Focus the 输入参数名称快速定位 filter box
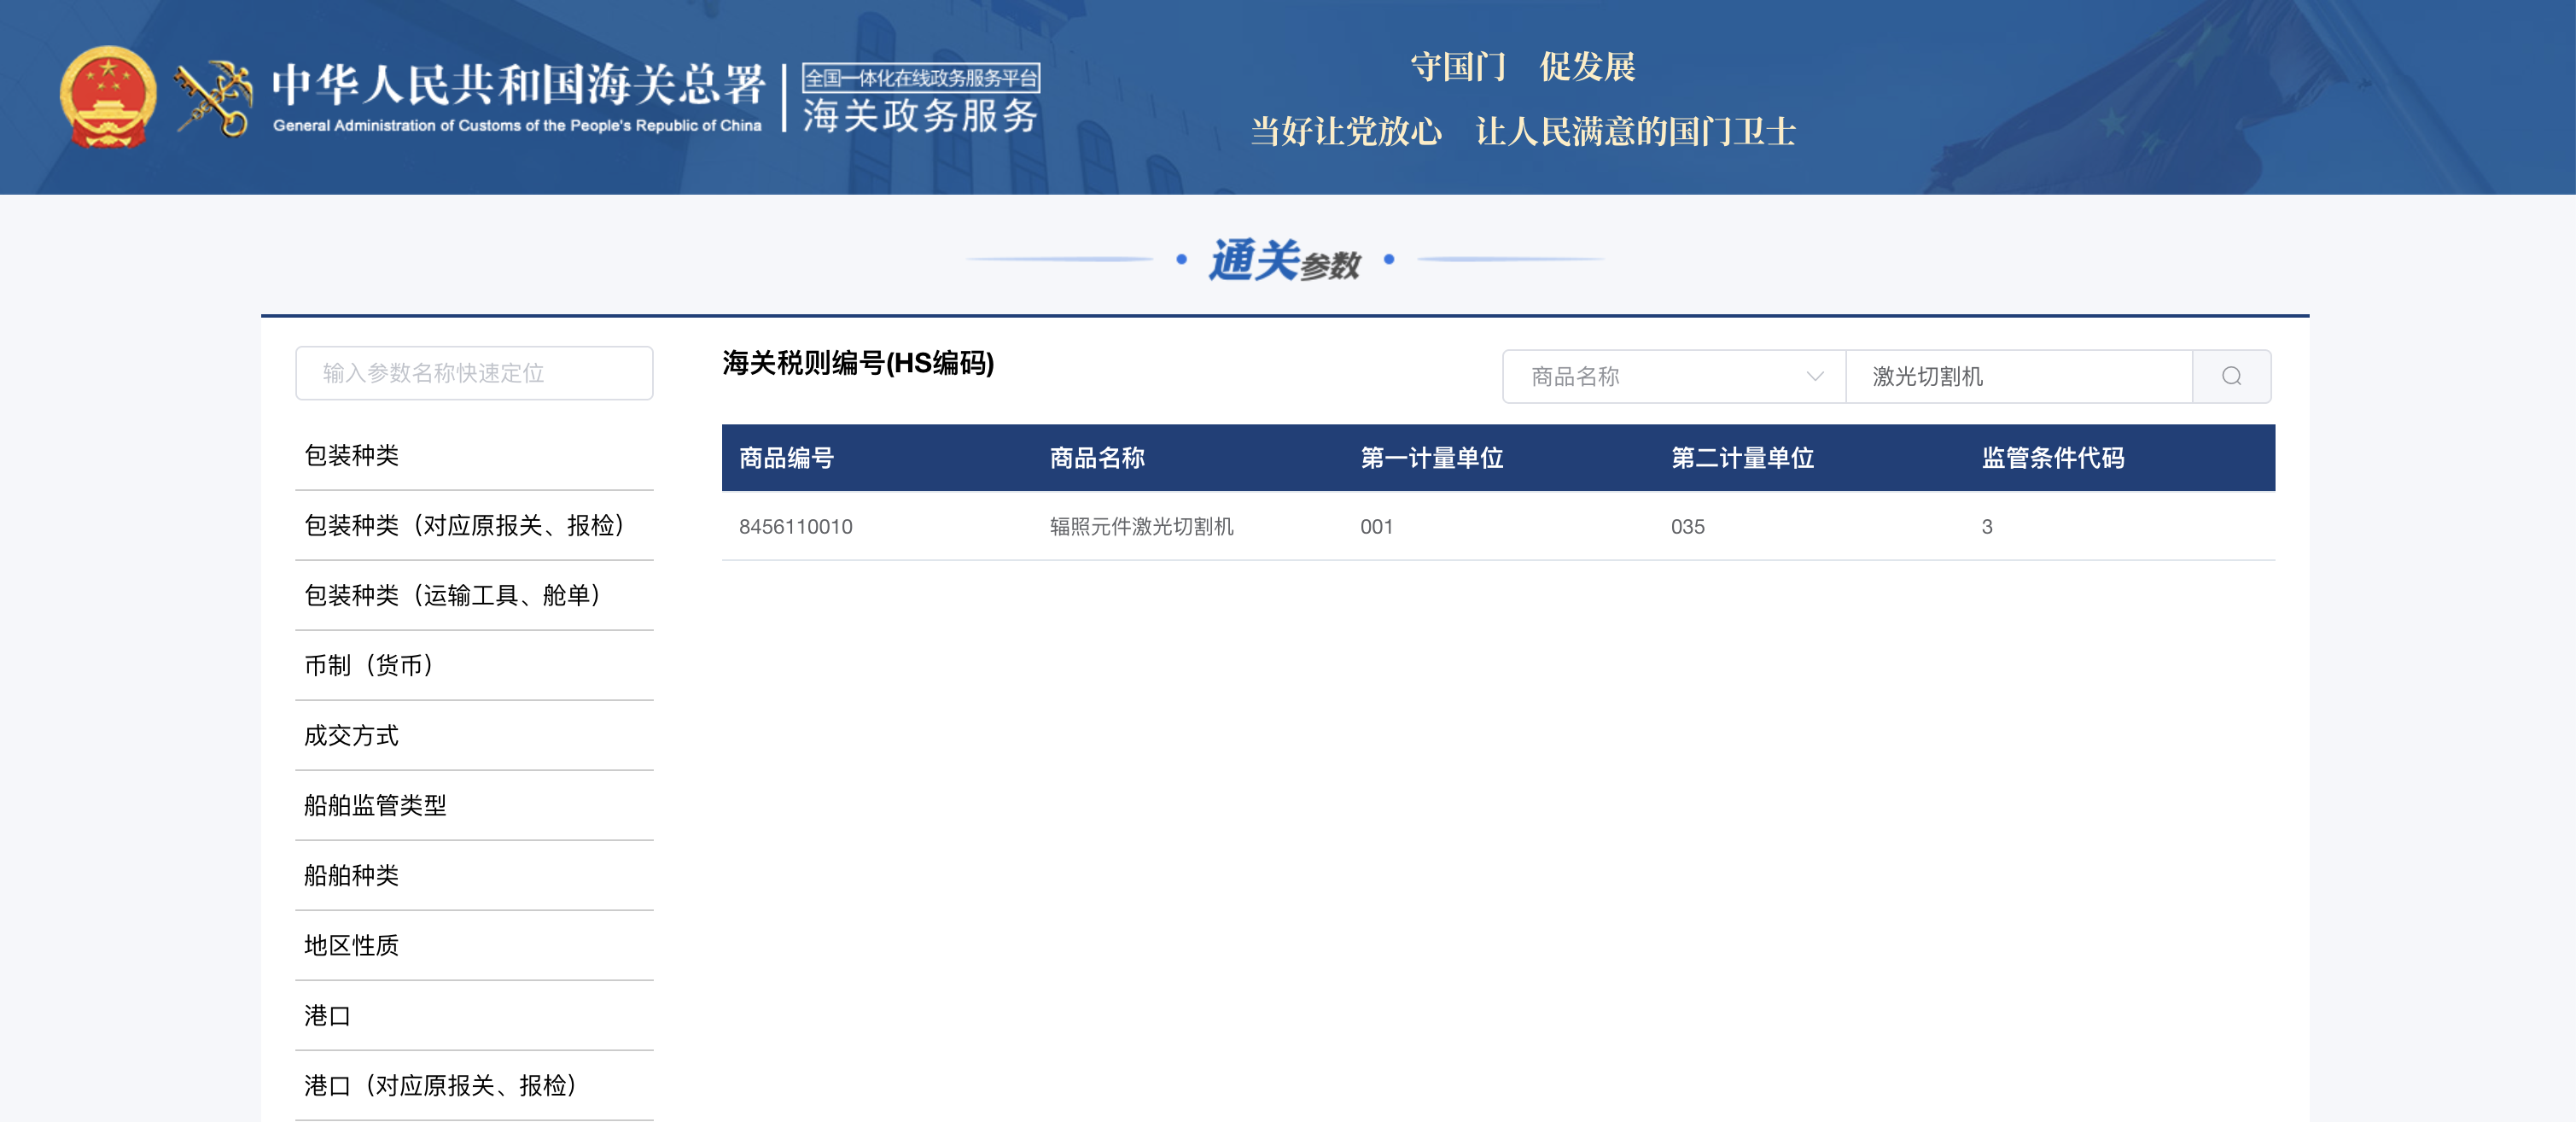 [x=474, y=373]
